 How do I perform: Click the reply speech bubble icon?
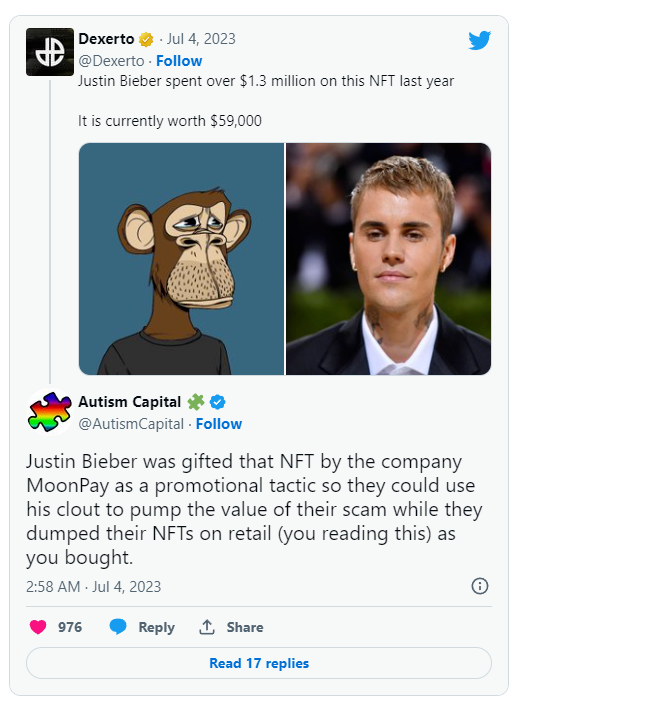point(118,627)
